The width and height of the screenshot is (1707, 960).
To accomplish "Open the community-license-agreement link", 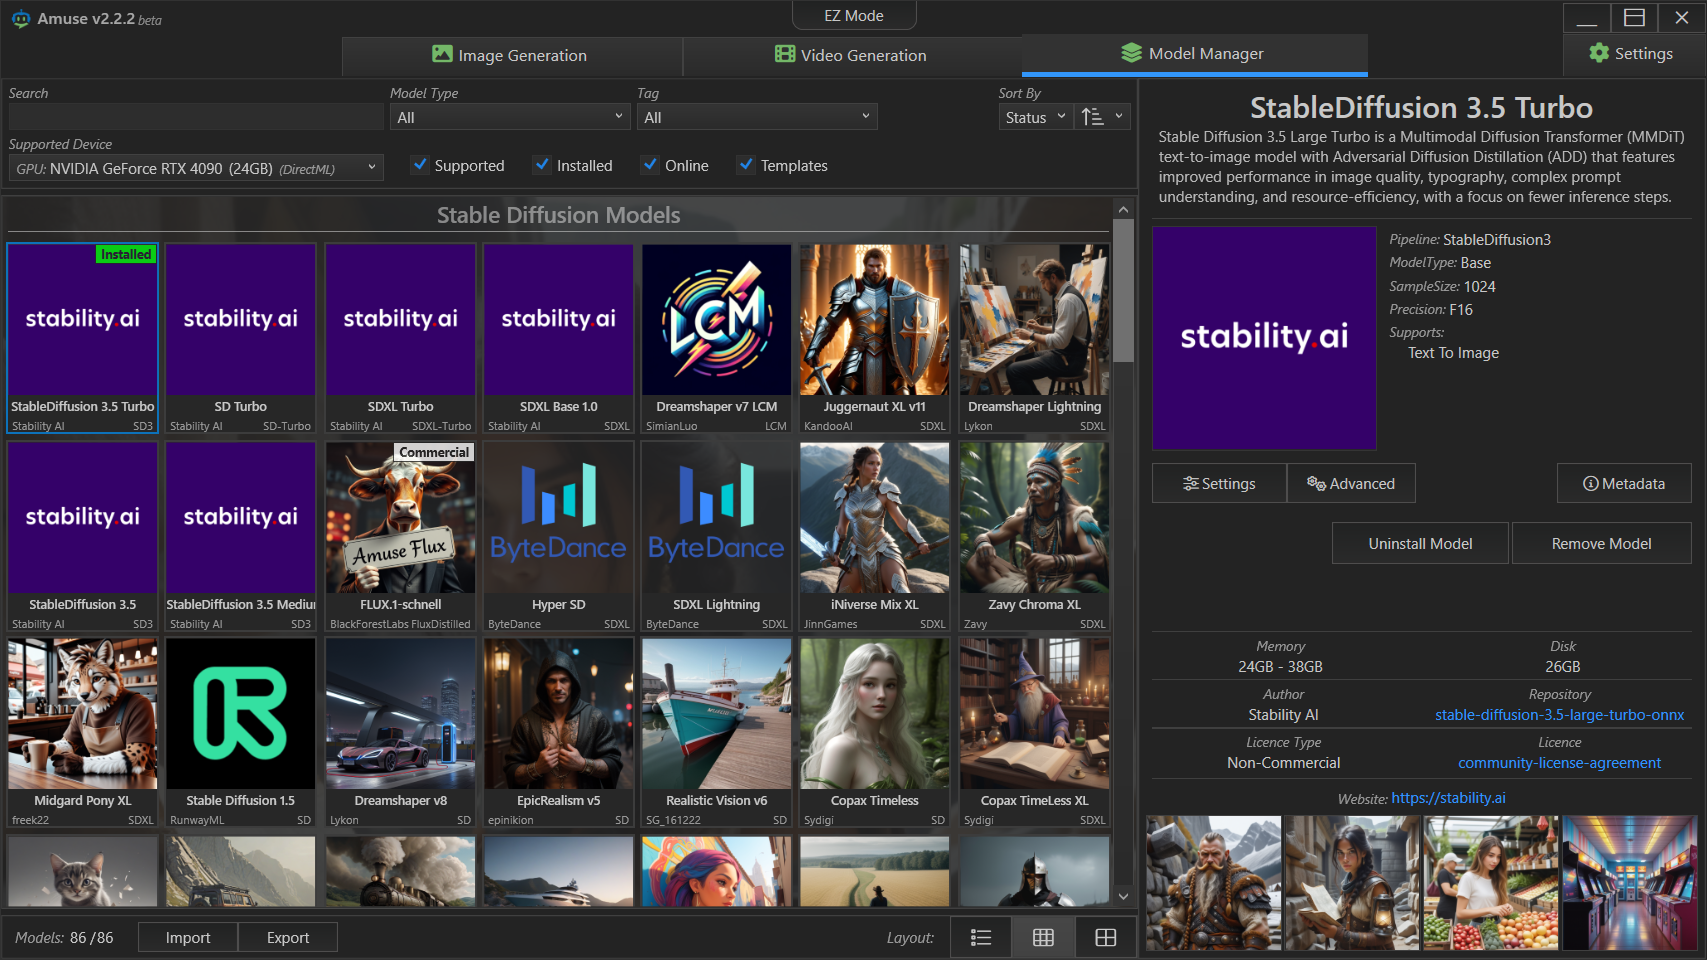I will pyautogui.click(x=1559, y=763).
